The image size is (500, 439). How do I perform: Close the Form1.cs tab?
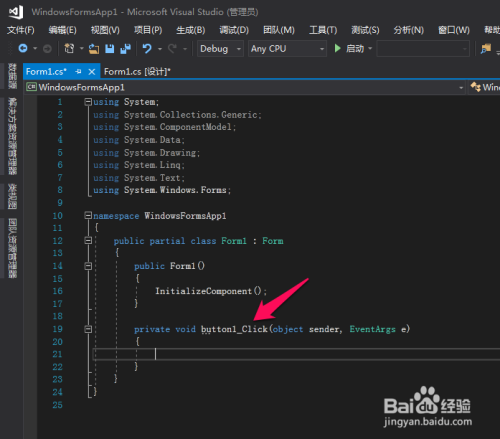pyautogui.click(x=92, y=72)
